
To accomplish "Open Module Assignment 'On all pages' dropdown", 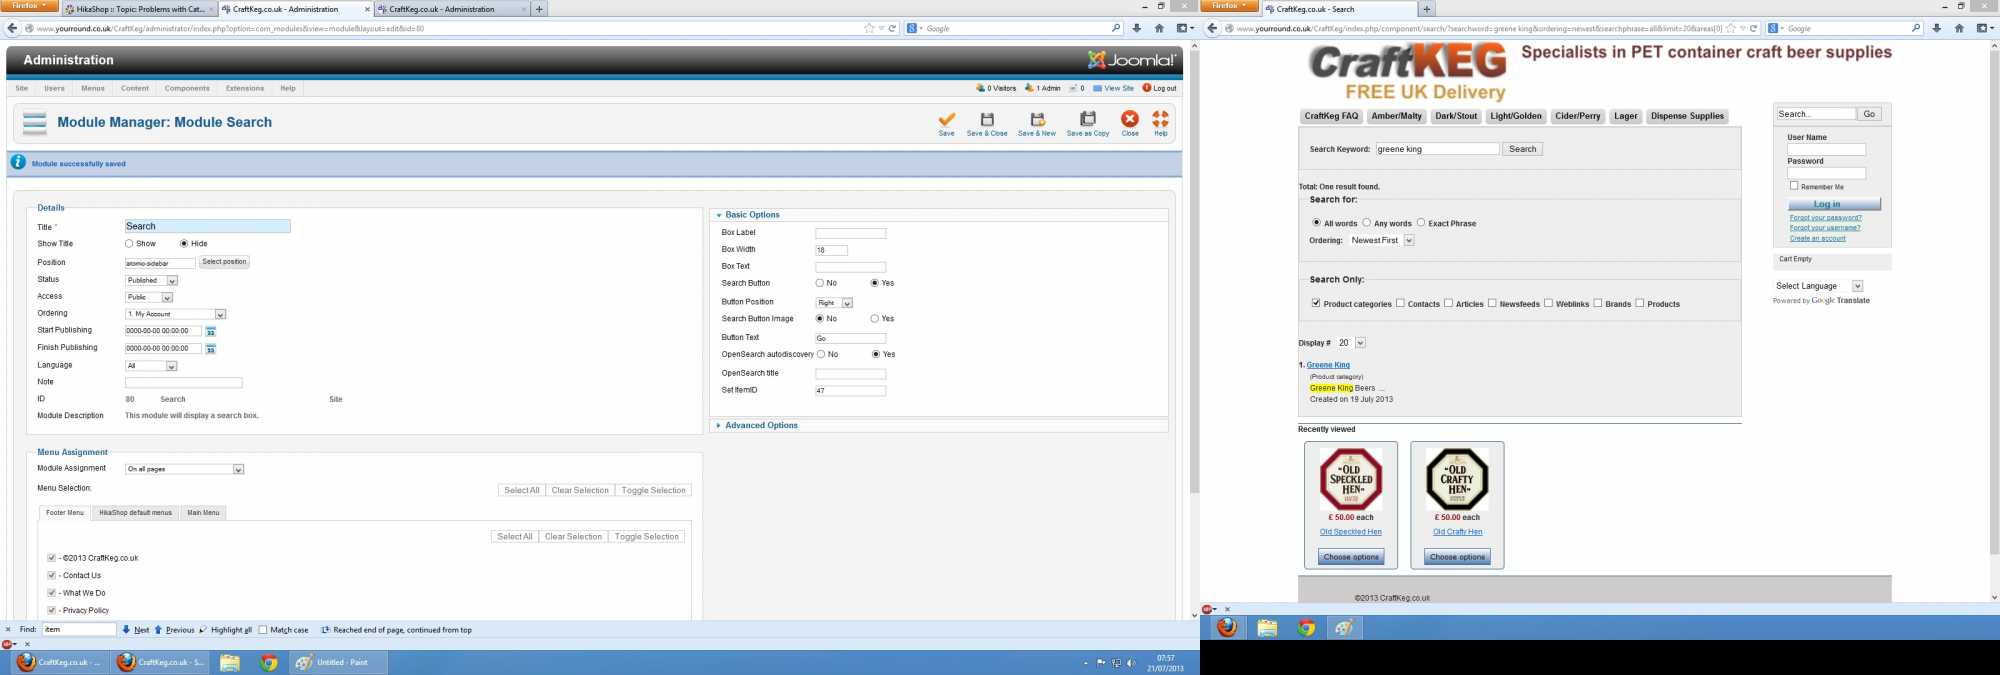I will 185,469.
